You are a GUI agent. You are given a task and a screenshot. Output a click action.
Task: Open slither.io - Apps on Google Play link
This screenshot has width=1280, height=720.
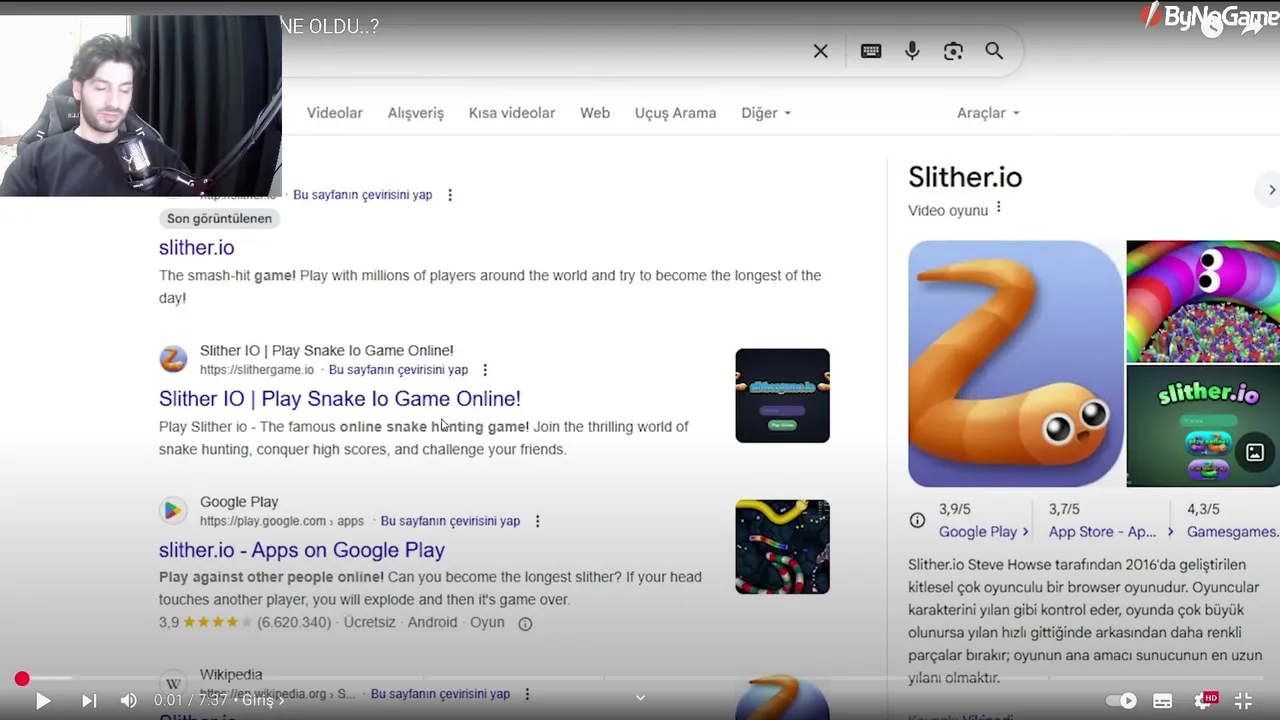pyautogui.click(x=302, y=549)
